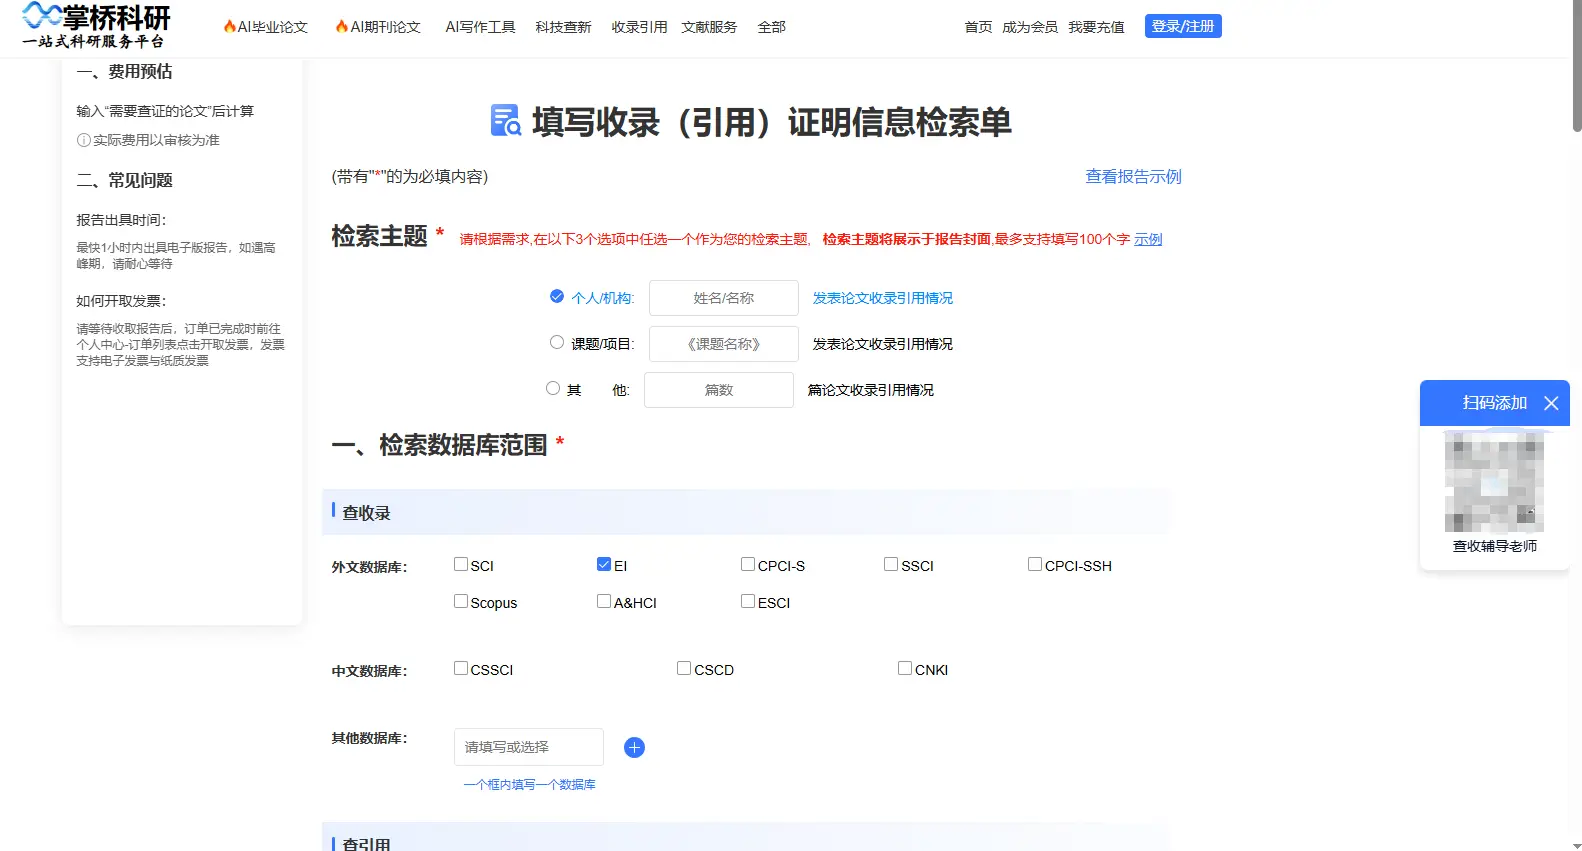1582x851 pixels.
Task: Focus the 姓名/名称 input field
Action: (x=724, y=298)
